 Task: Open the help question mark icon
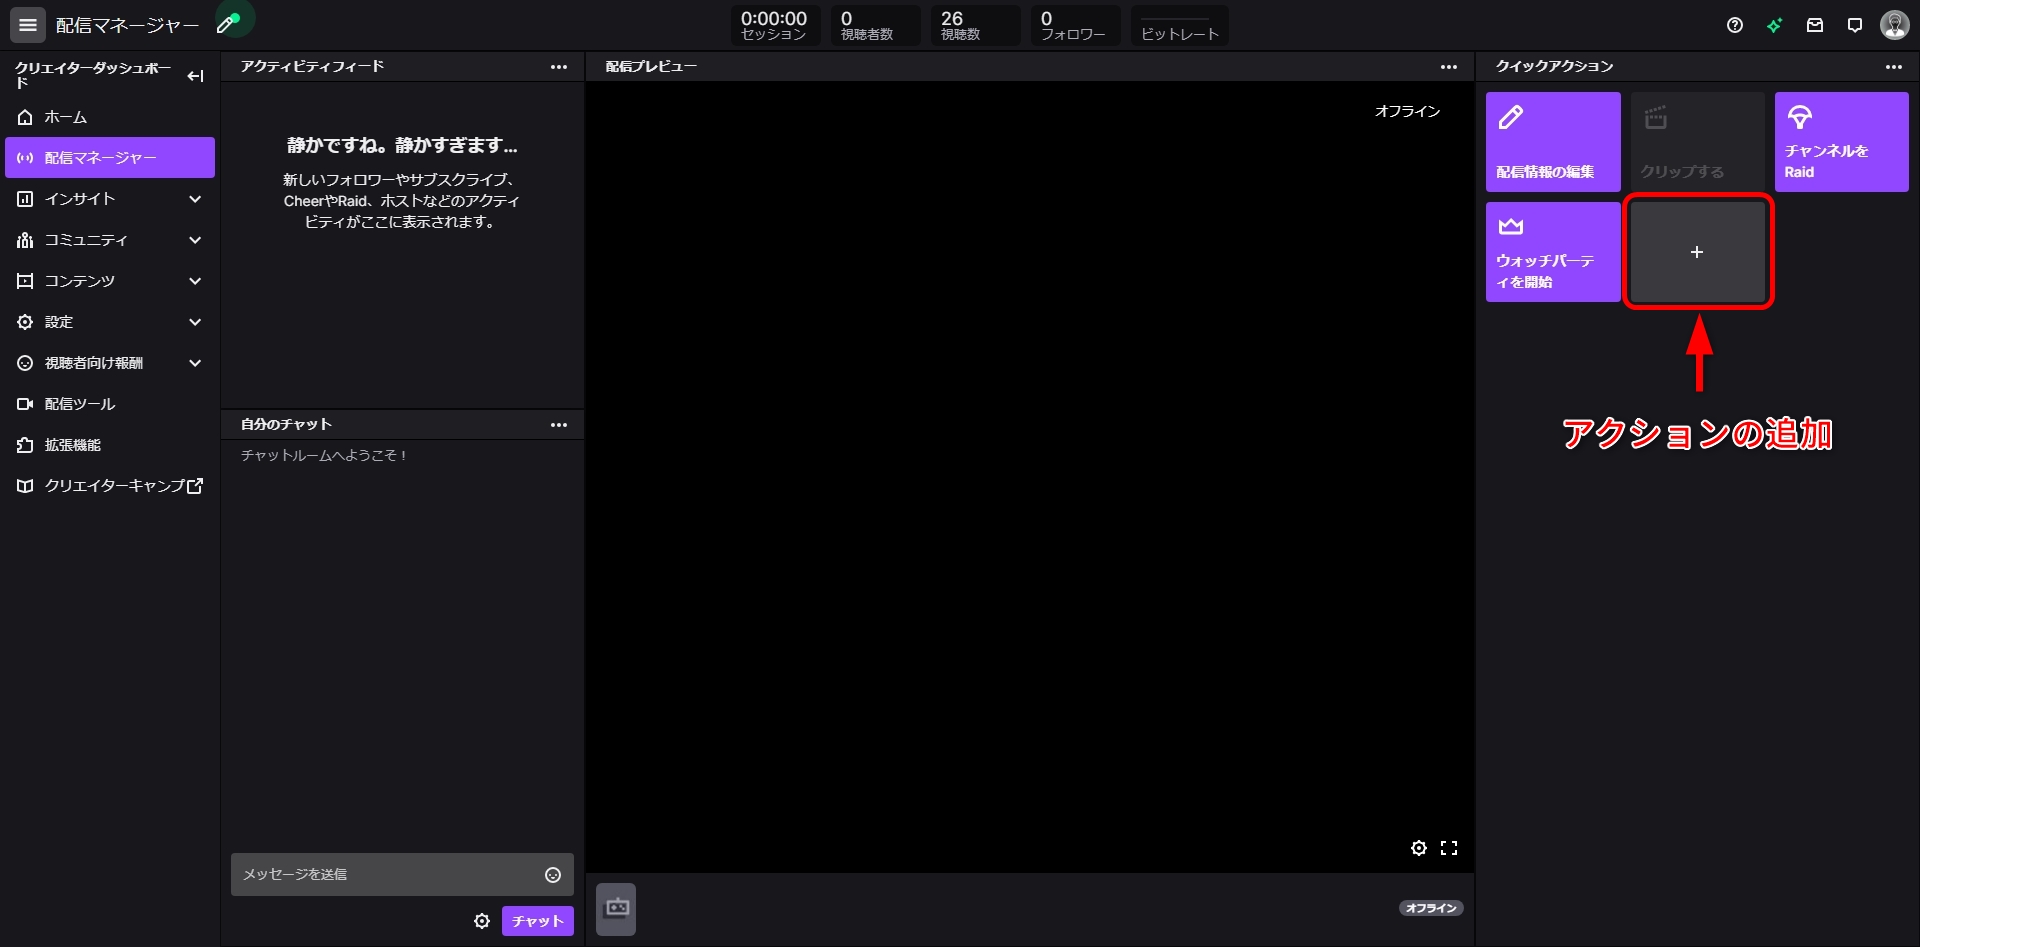click(x=1735, y=25)
